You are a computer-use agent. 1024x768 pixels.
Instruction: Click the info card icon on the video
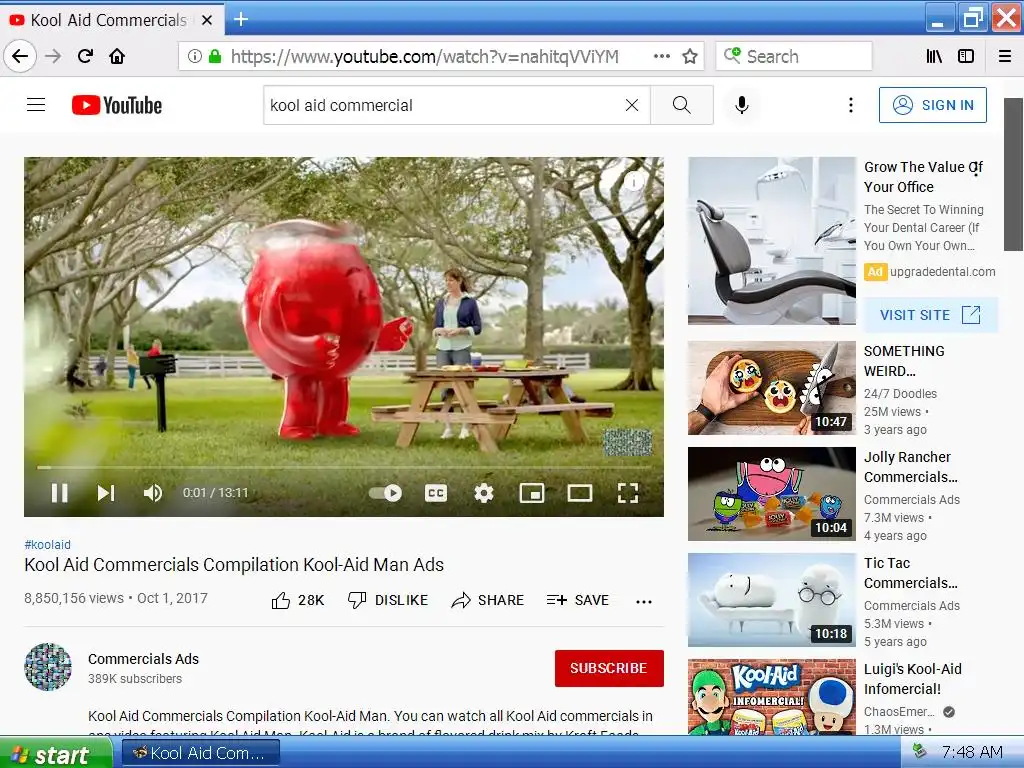pos(633,182)
